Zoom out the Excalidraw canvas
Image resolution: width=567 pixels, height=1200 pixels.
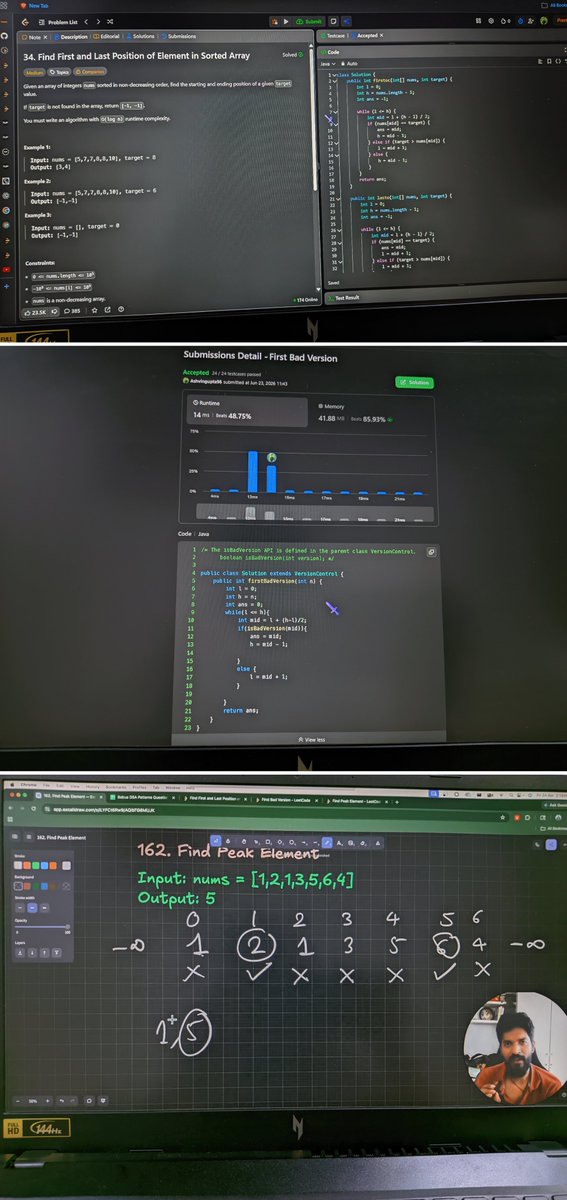coord(18,1101)
